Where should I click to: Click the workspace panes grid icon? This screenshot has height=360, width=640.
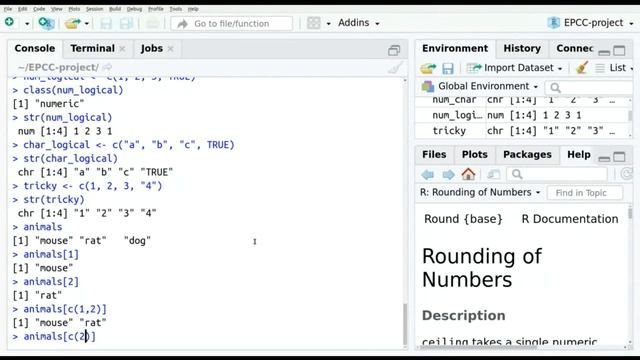313,23
